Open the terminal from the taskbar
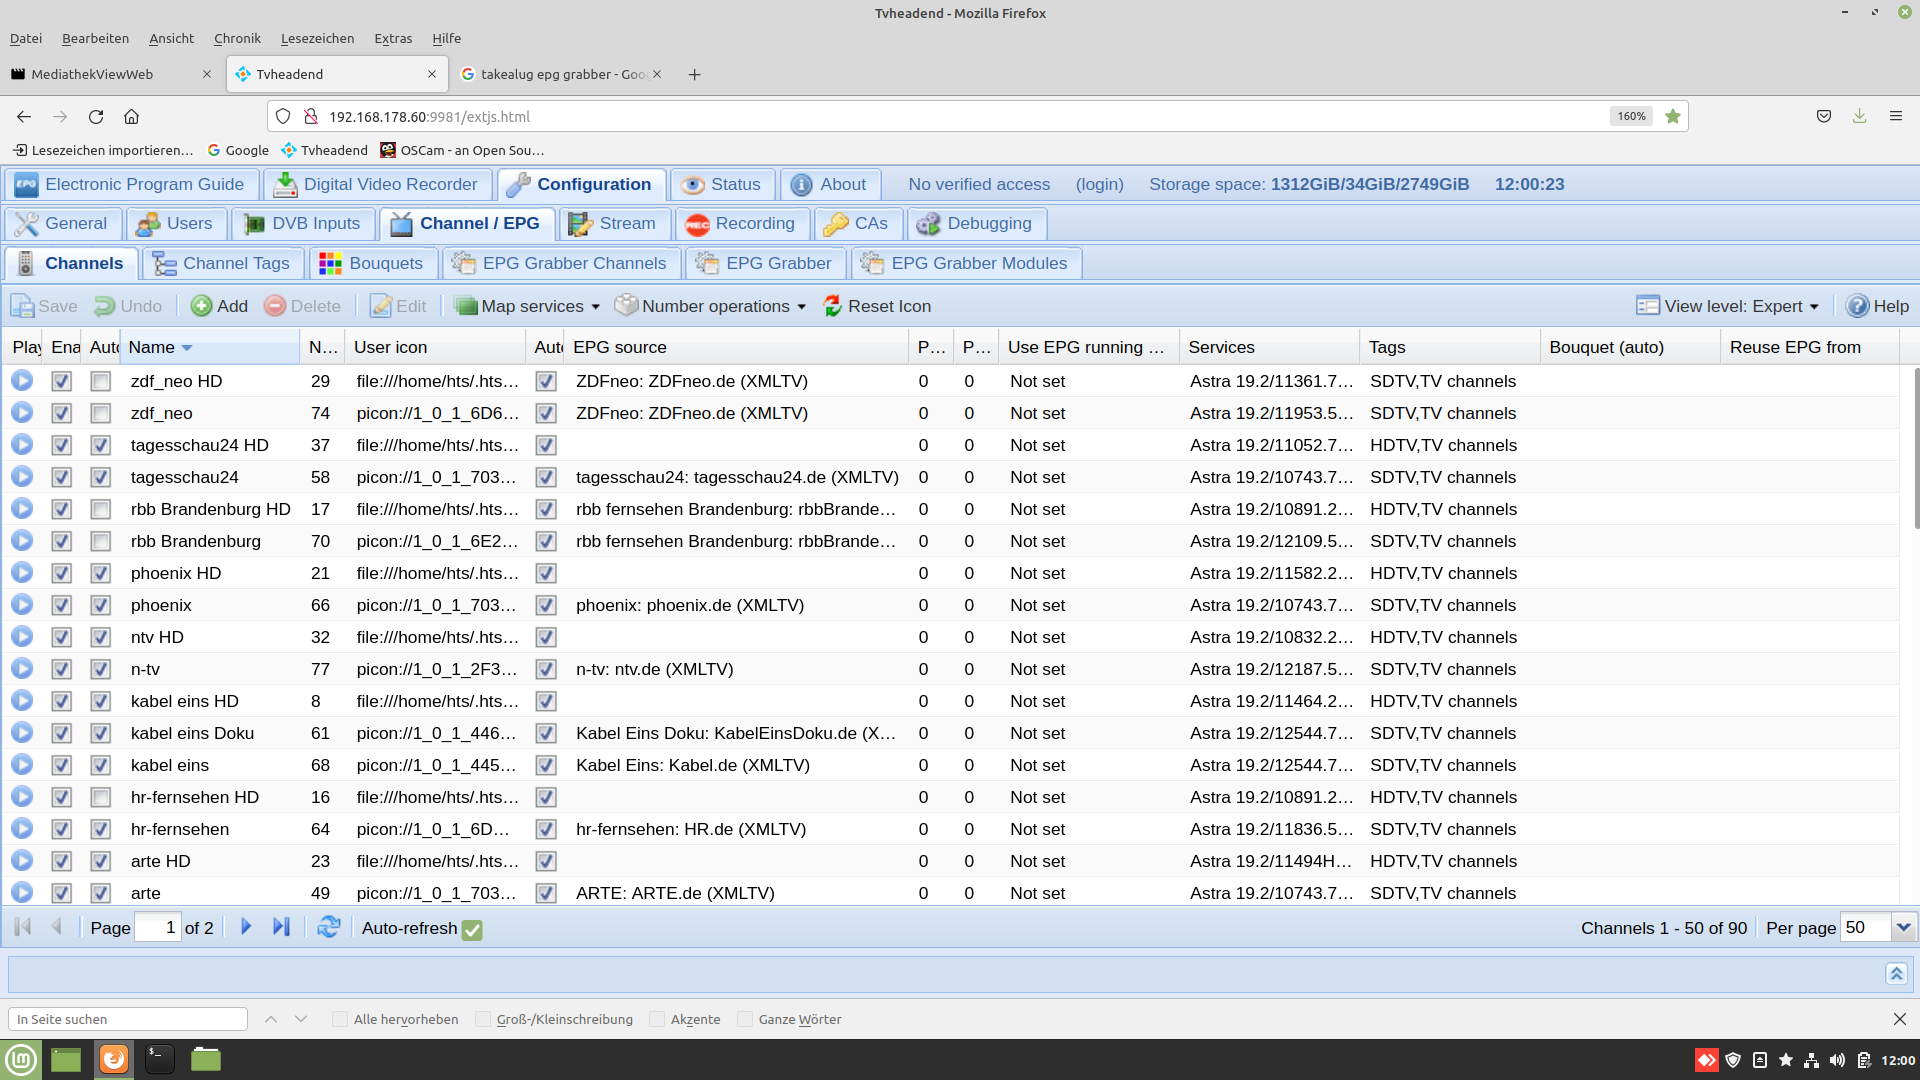1920x1080 pixels. [x=159, y=1059]
